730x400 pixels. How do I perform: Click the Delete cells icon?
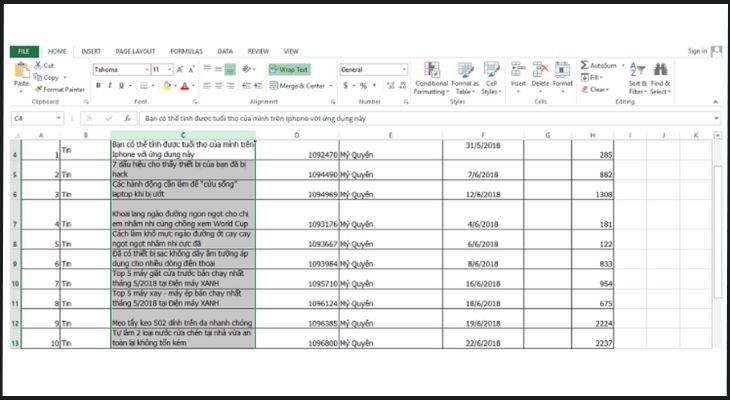(x=540, y=72)
